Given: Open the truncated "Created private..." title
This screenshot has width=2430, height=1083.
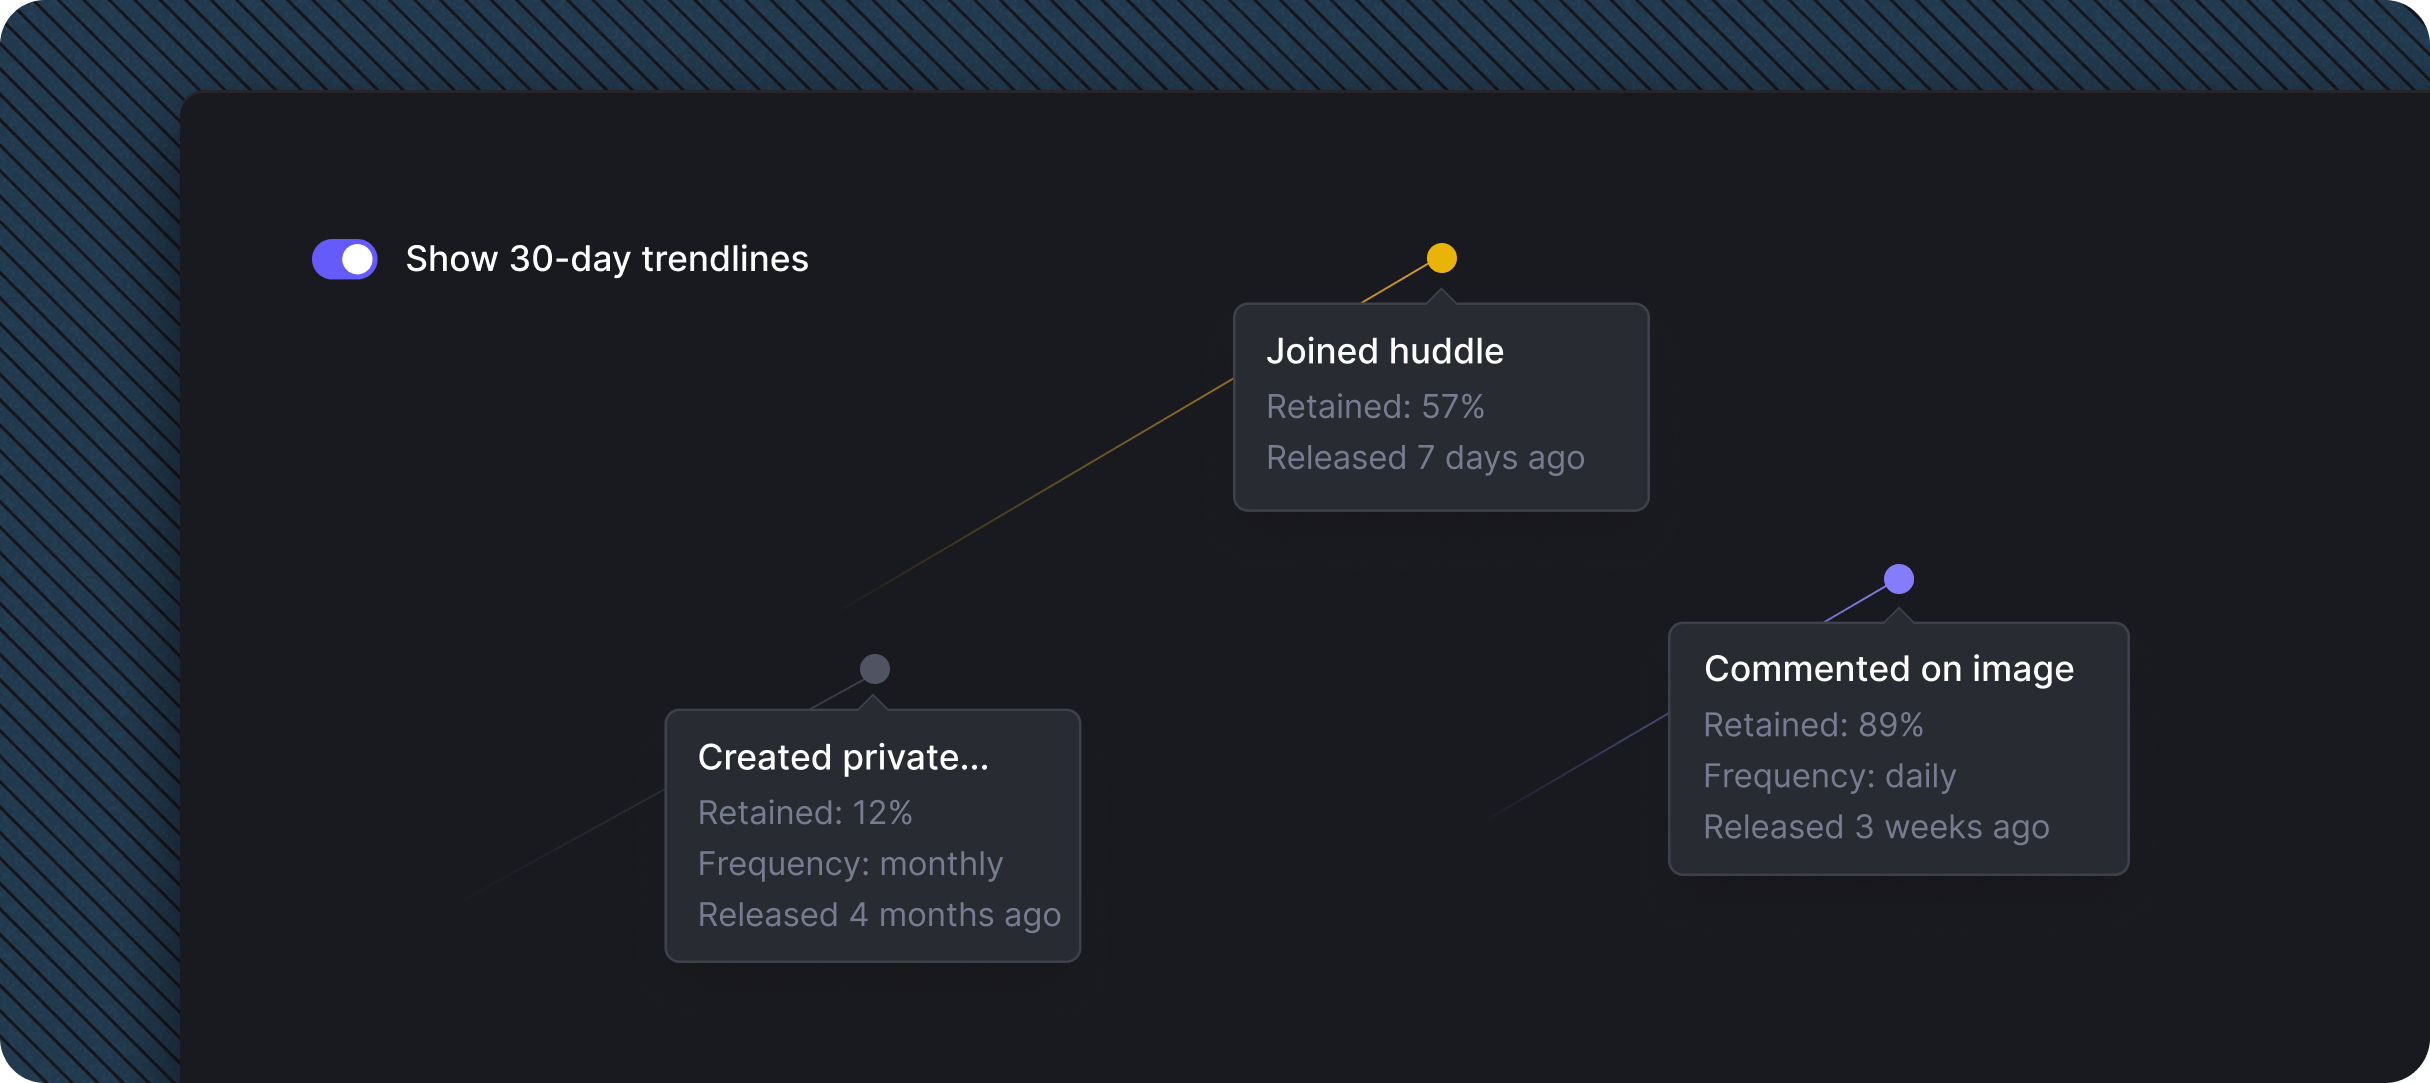Looking at the screenshot, I should 842,757.
